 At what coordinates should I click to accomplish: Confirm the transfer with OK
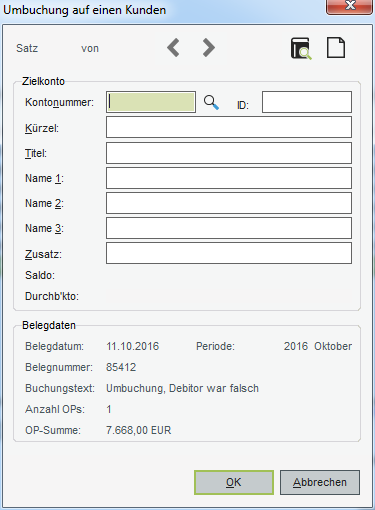[234, 482]
